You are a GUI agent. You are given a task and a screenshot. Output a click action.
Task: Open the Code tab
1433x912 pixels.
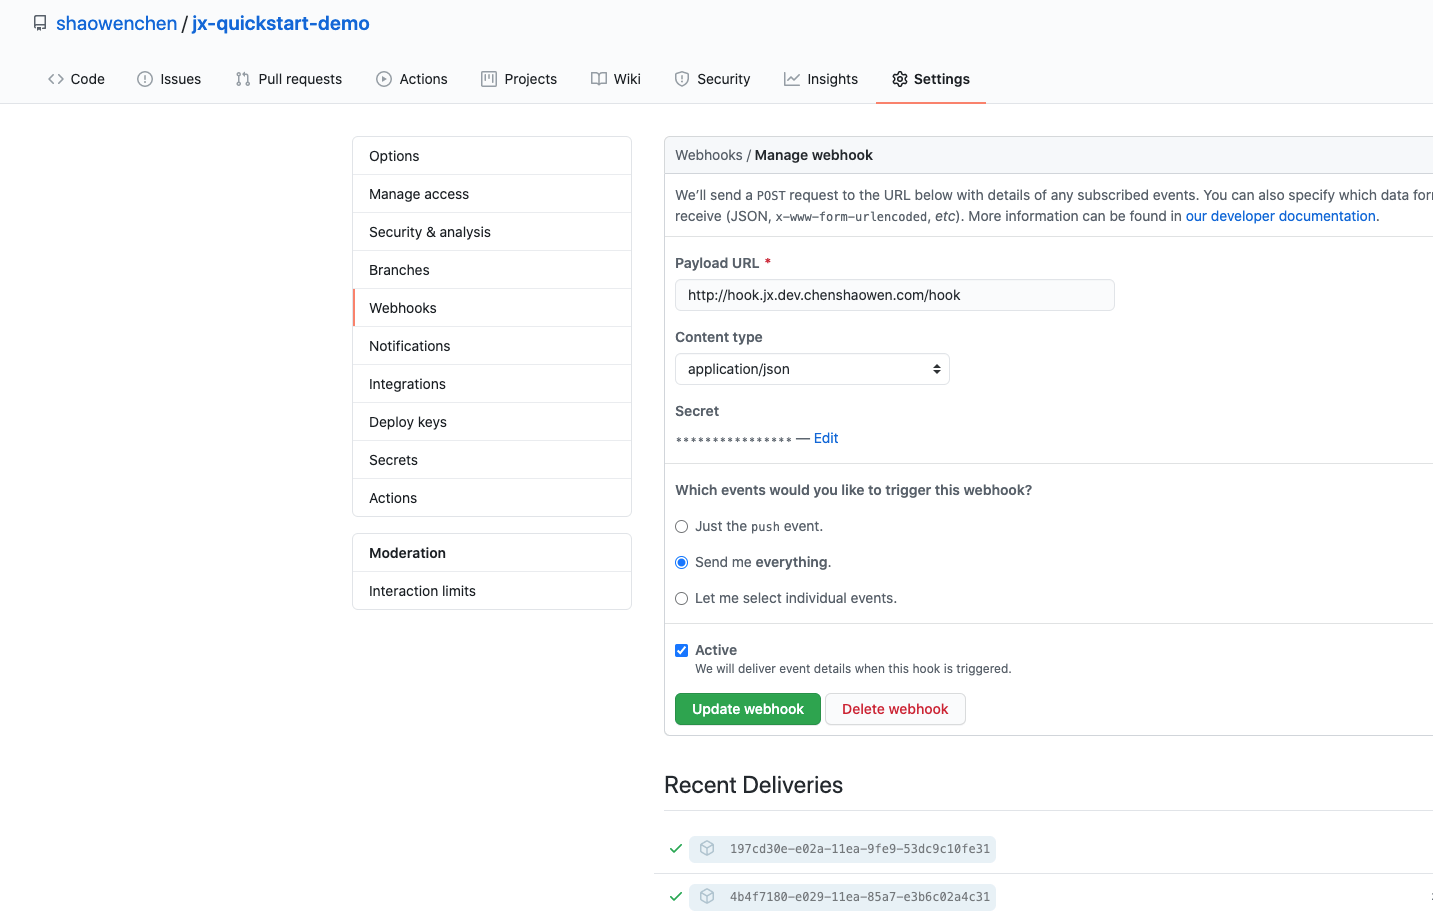tap(76, 79)
